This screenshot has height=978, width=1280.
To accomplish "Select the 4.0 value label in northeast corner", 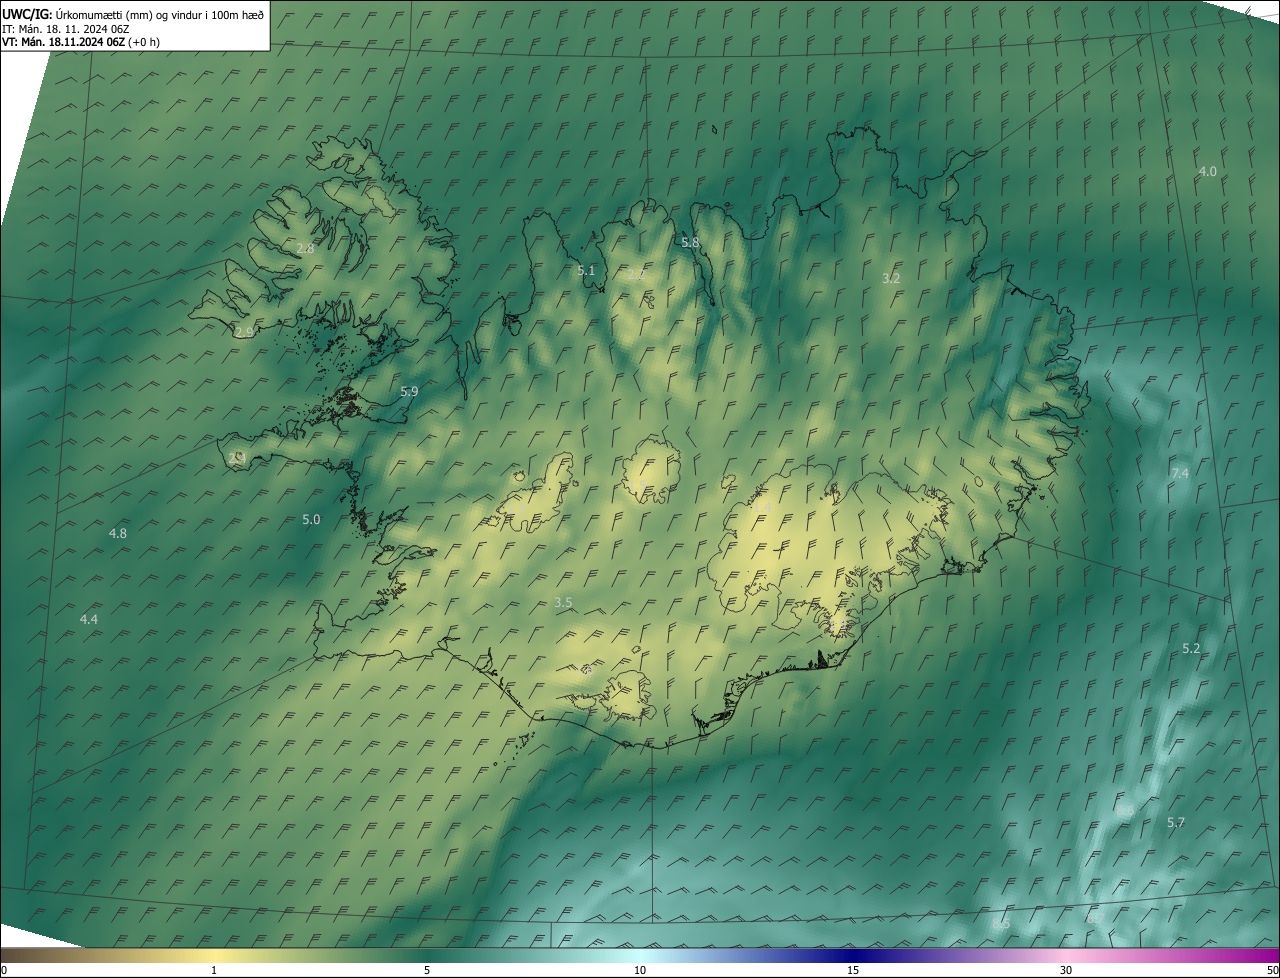I will click(x=1207, y=172).
